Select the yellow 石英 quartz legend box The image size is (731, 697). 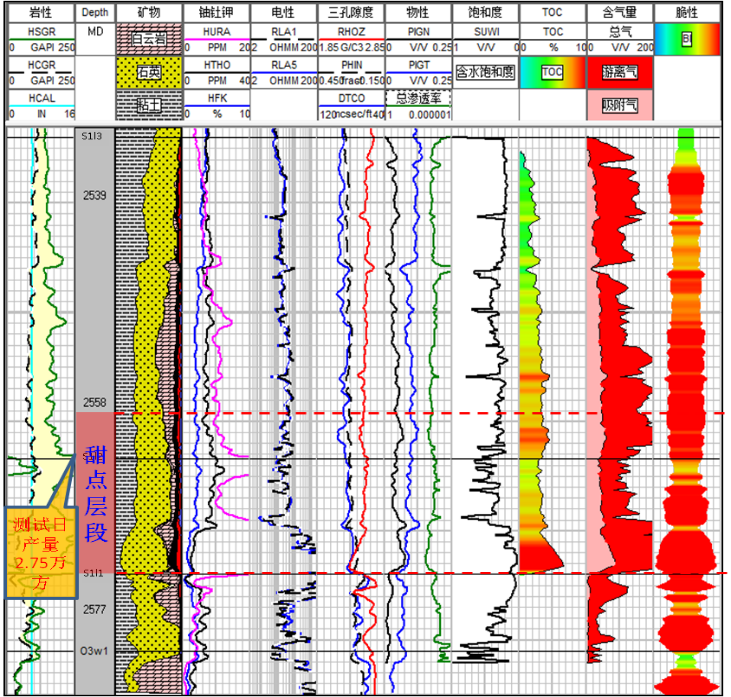(x=147, y=72)
